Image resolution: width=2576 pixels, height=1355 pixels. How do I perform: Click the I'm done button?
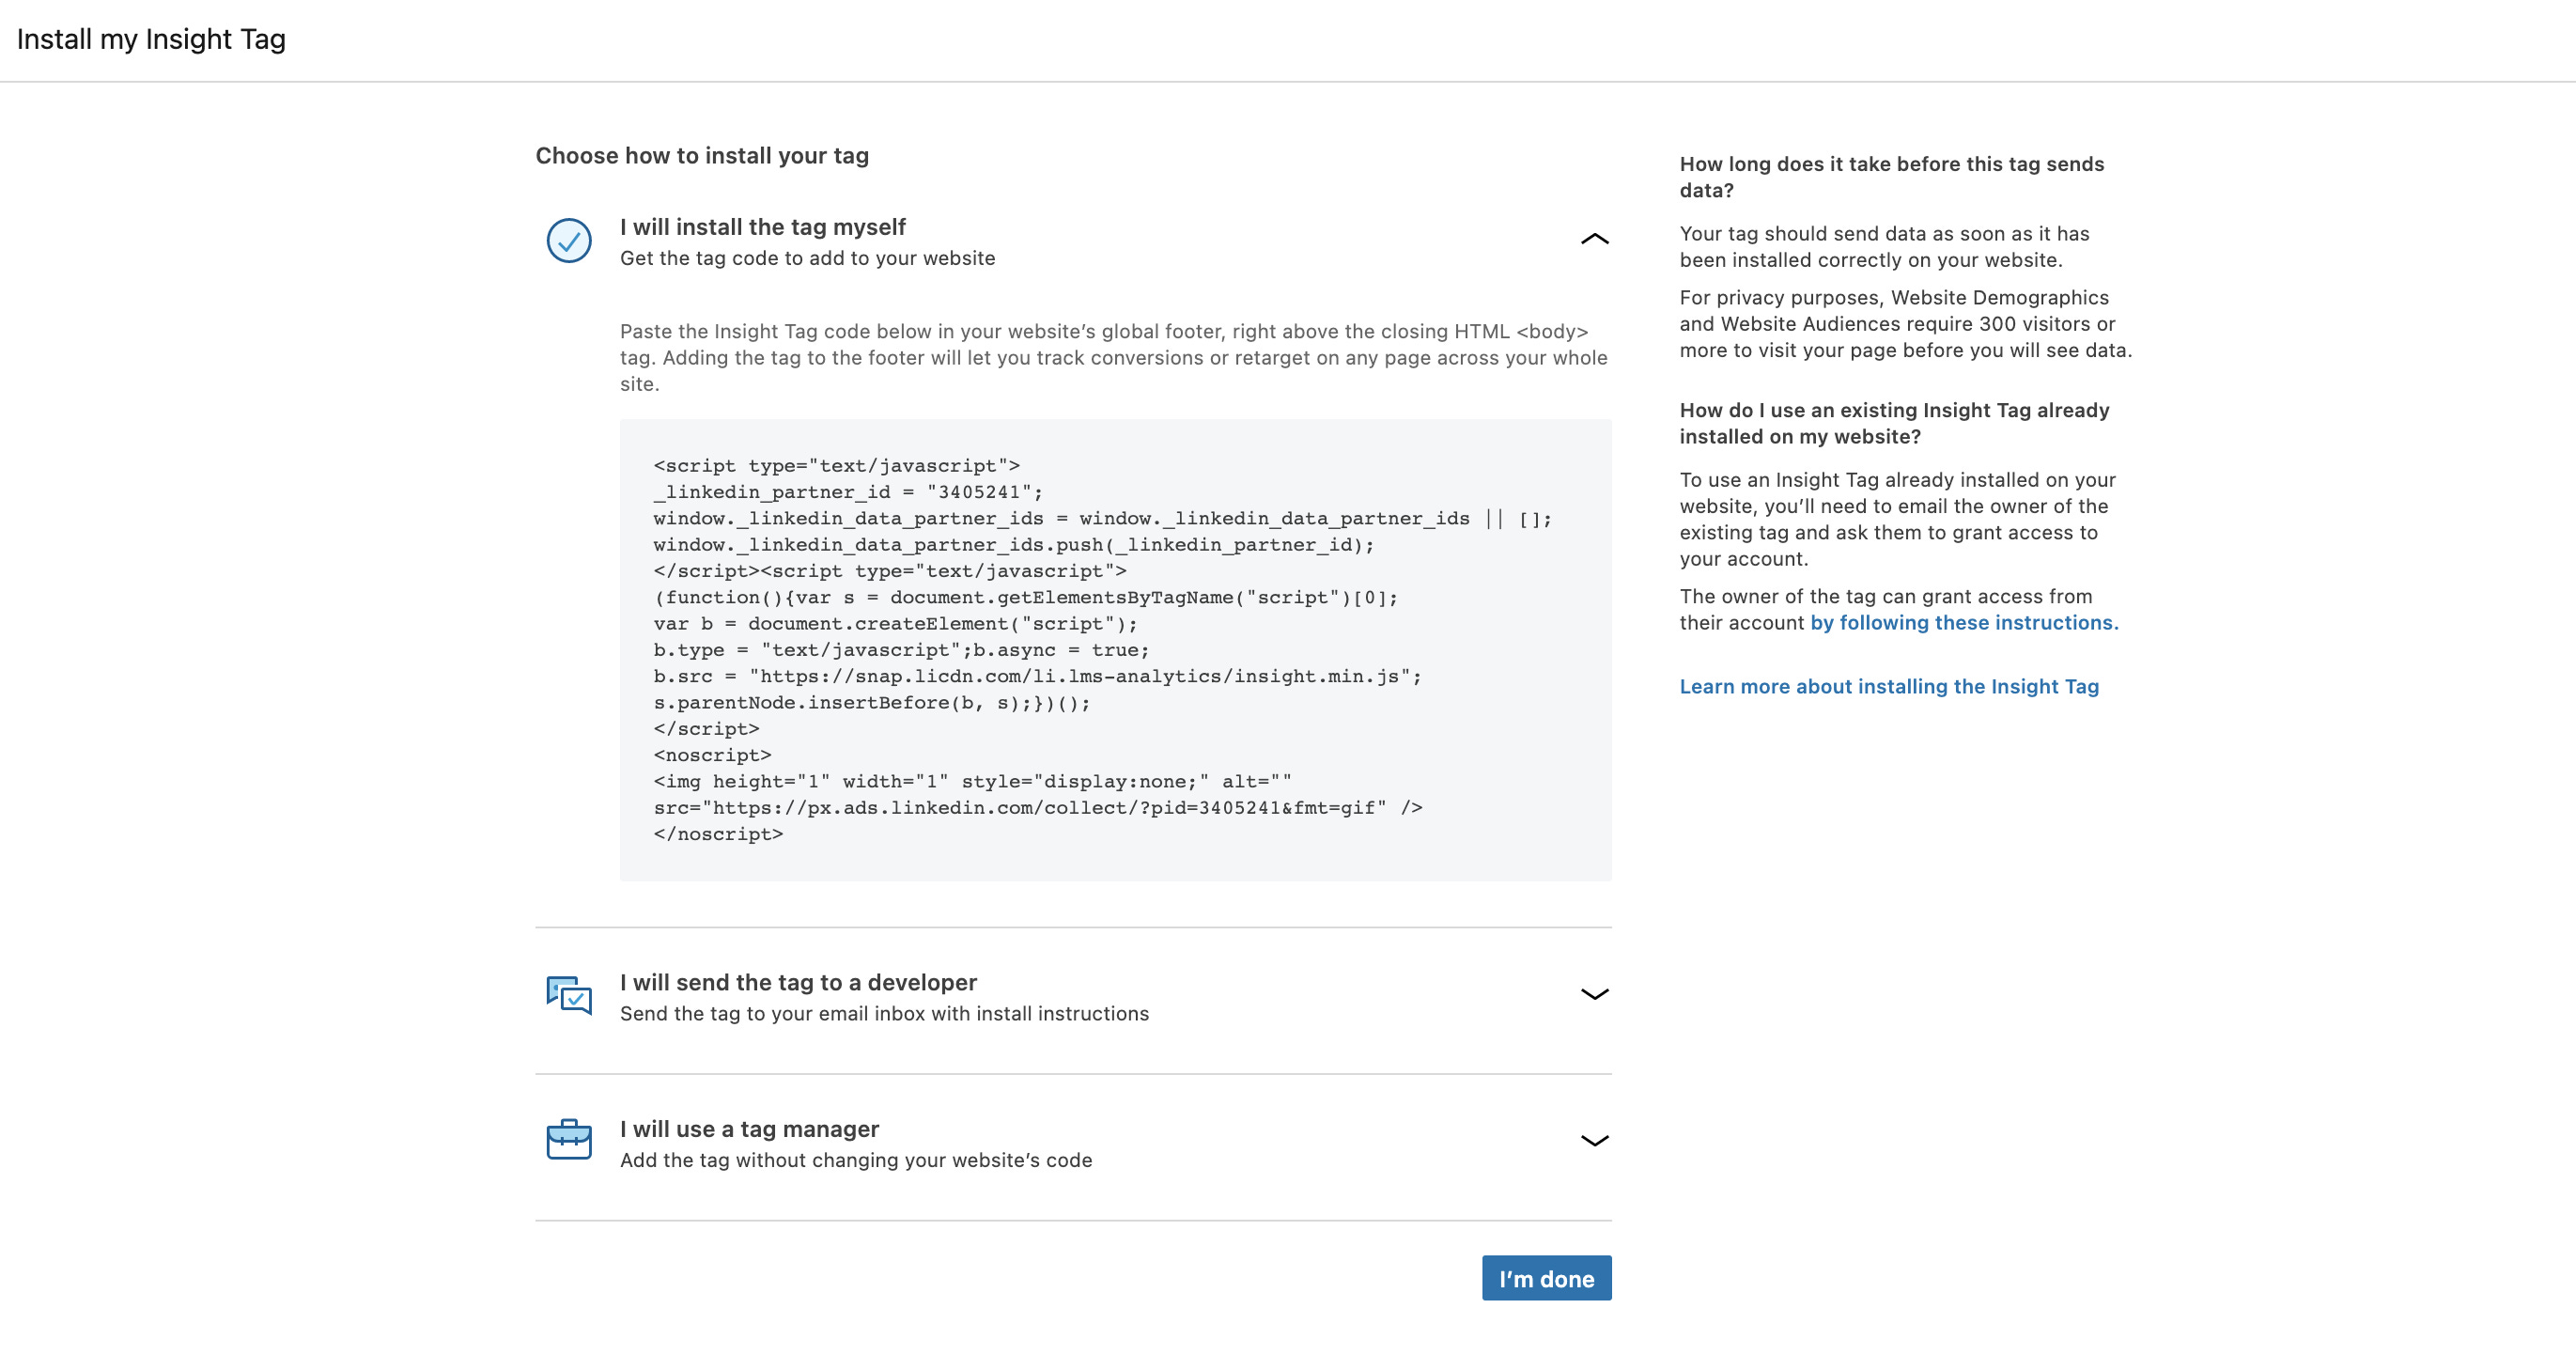(x=1546, y=1278)
